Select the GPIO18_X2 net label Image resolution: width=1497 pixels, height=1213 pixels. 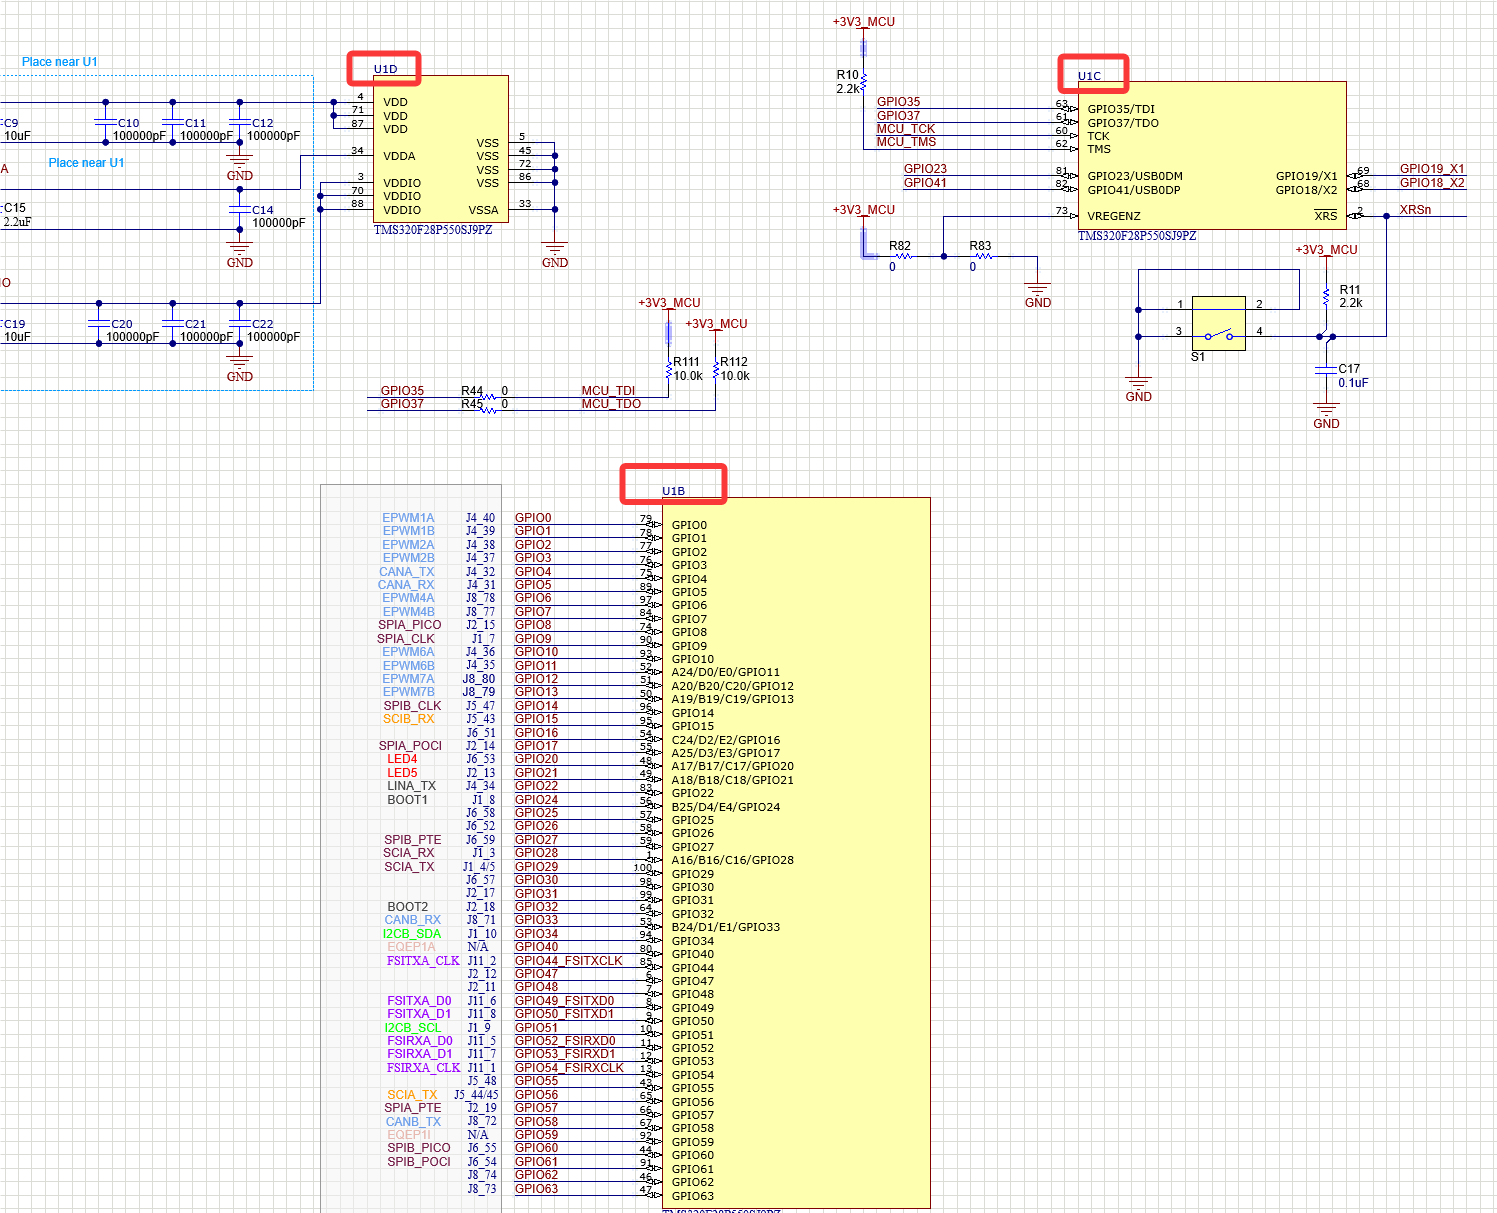point(1432,183)
